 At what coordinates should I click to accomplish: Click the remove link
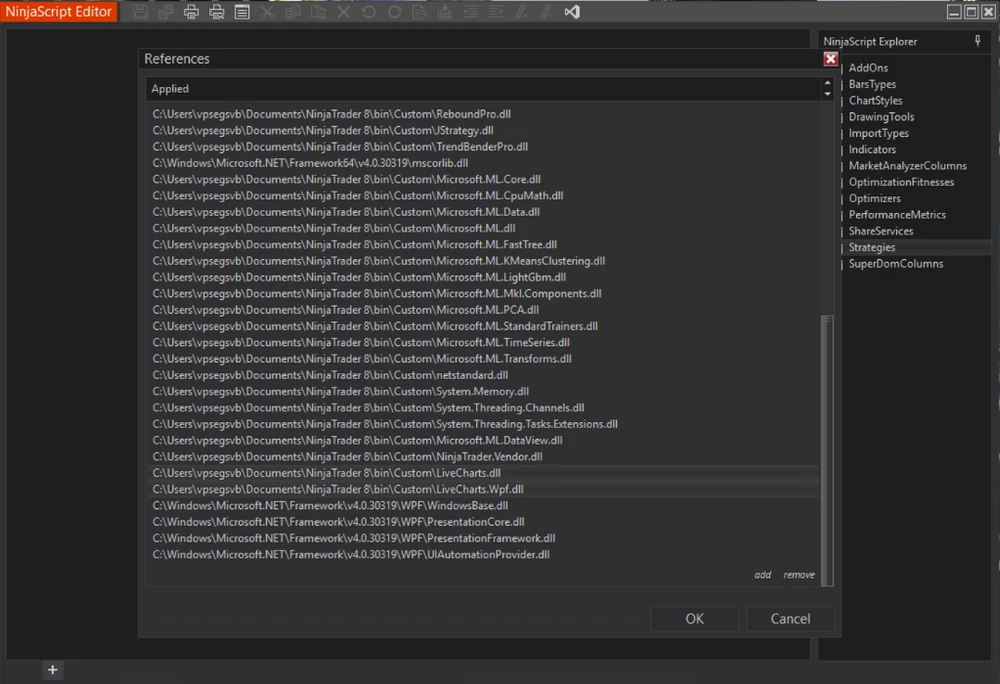(799, 575)
